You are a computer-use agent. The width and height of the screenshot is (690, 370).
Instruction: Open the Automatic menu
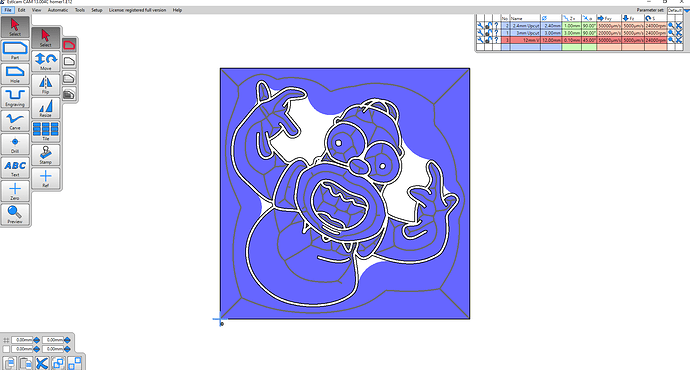58,10
